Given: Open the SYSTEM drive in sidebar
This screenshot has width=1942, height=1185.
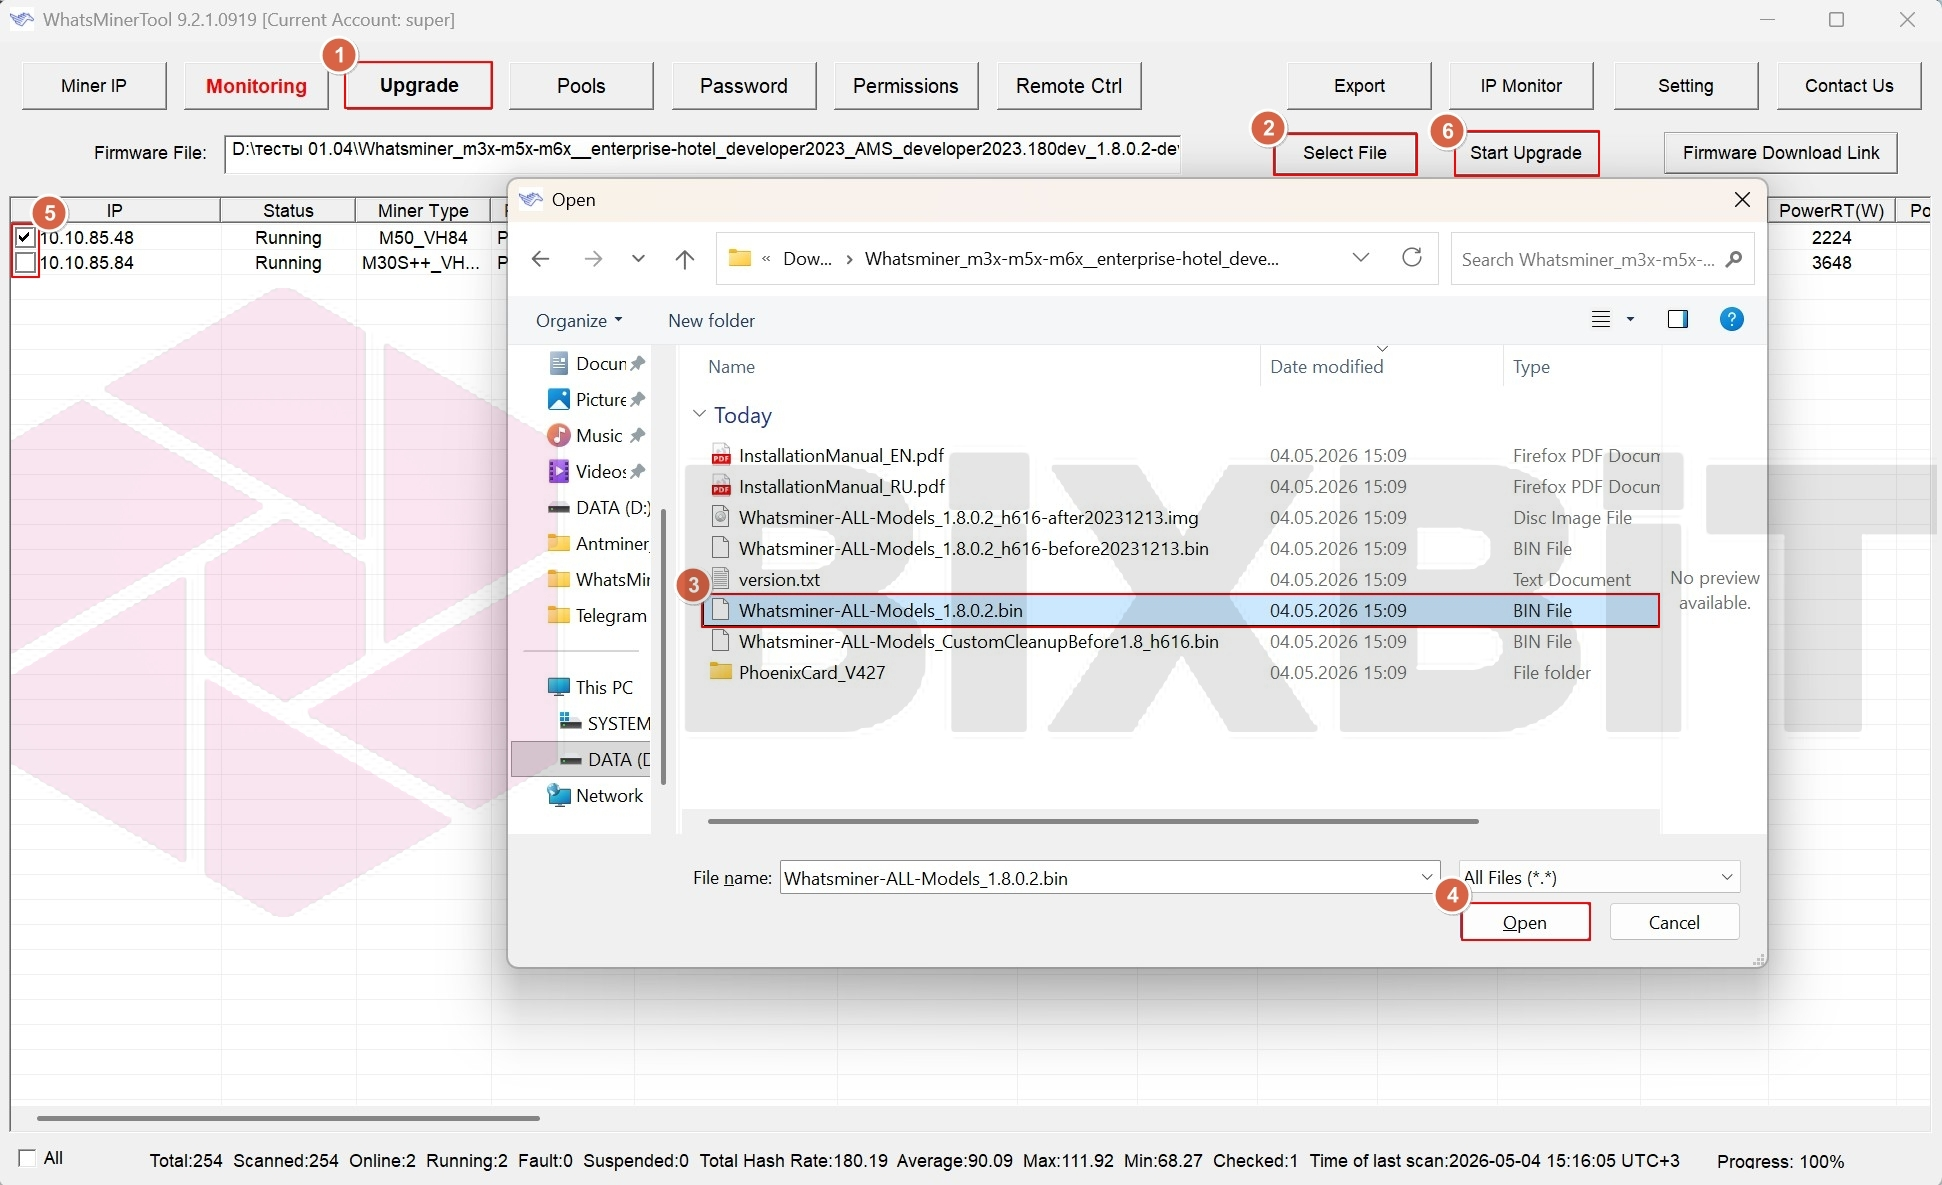Looking at the screenshot, I should click(x=605, y=723).
